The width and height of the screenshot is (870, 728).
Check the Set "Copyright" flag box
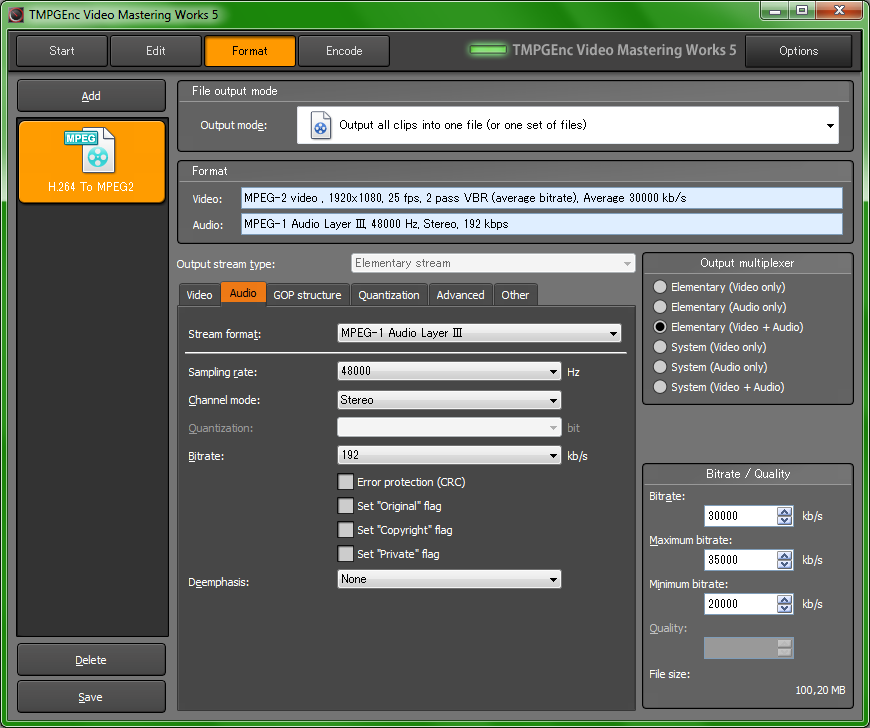point(345,530)
